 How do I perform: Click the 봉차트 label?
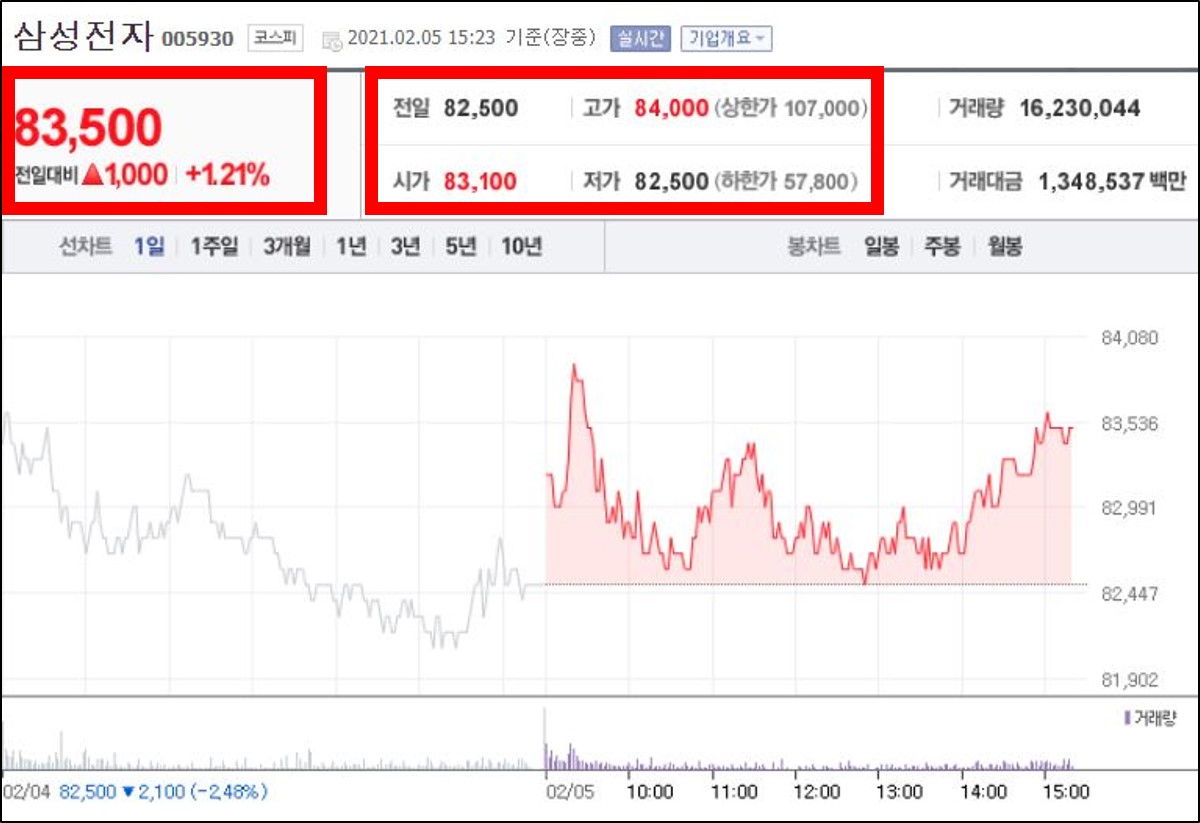tap(813, 247)
